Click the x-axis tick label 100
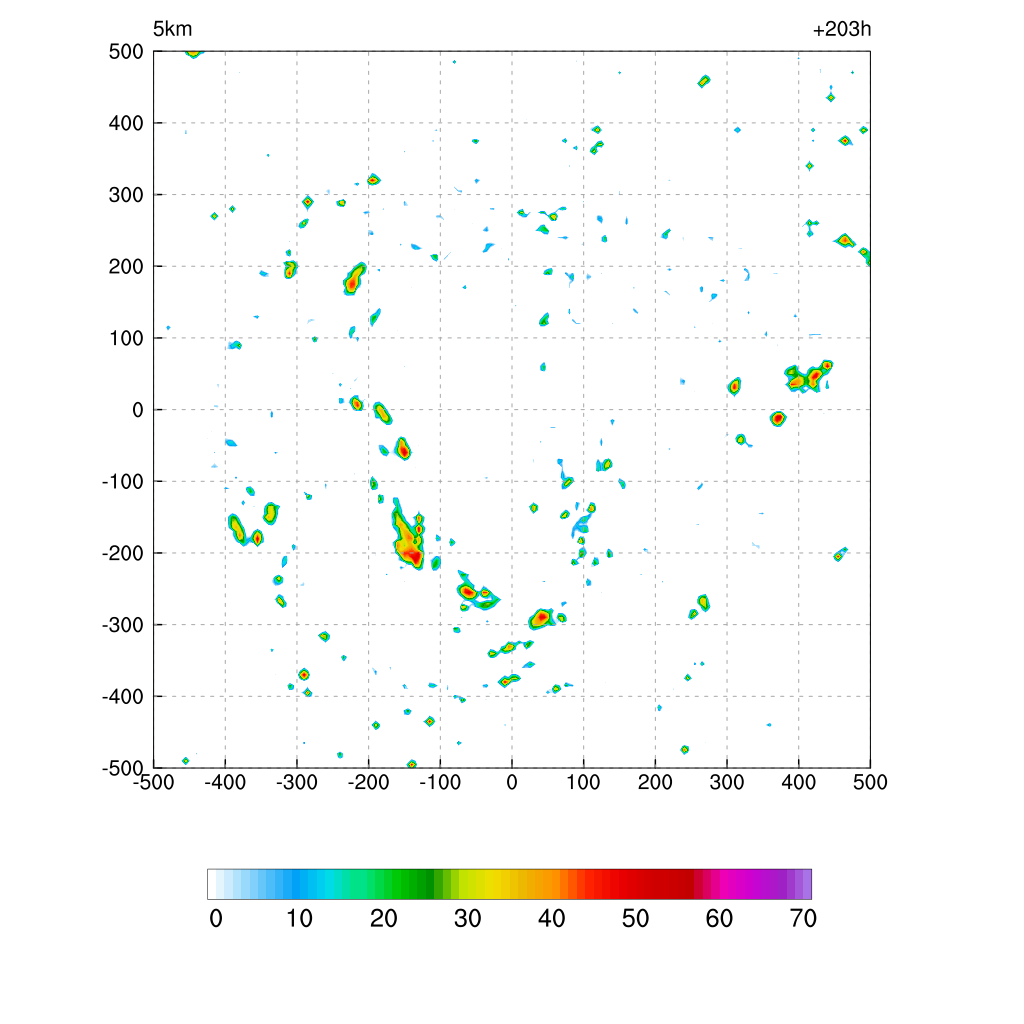The height and width of the screenshot is (1024, 1024). coord(583,782)
